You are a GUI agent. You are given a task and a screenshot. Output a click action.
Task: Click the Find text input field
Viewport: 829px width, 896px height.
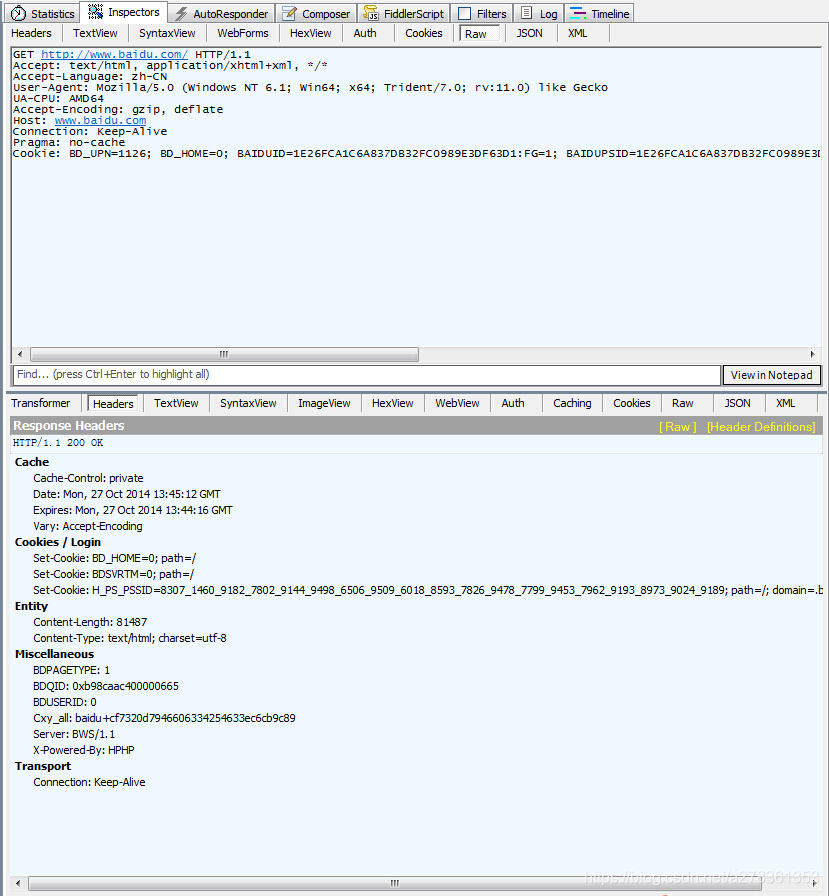366,375
